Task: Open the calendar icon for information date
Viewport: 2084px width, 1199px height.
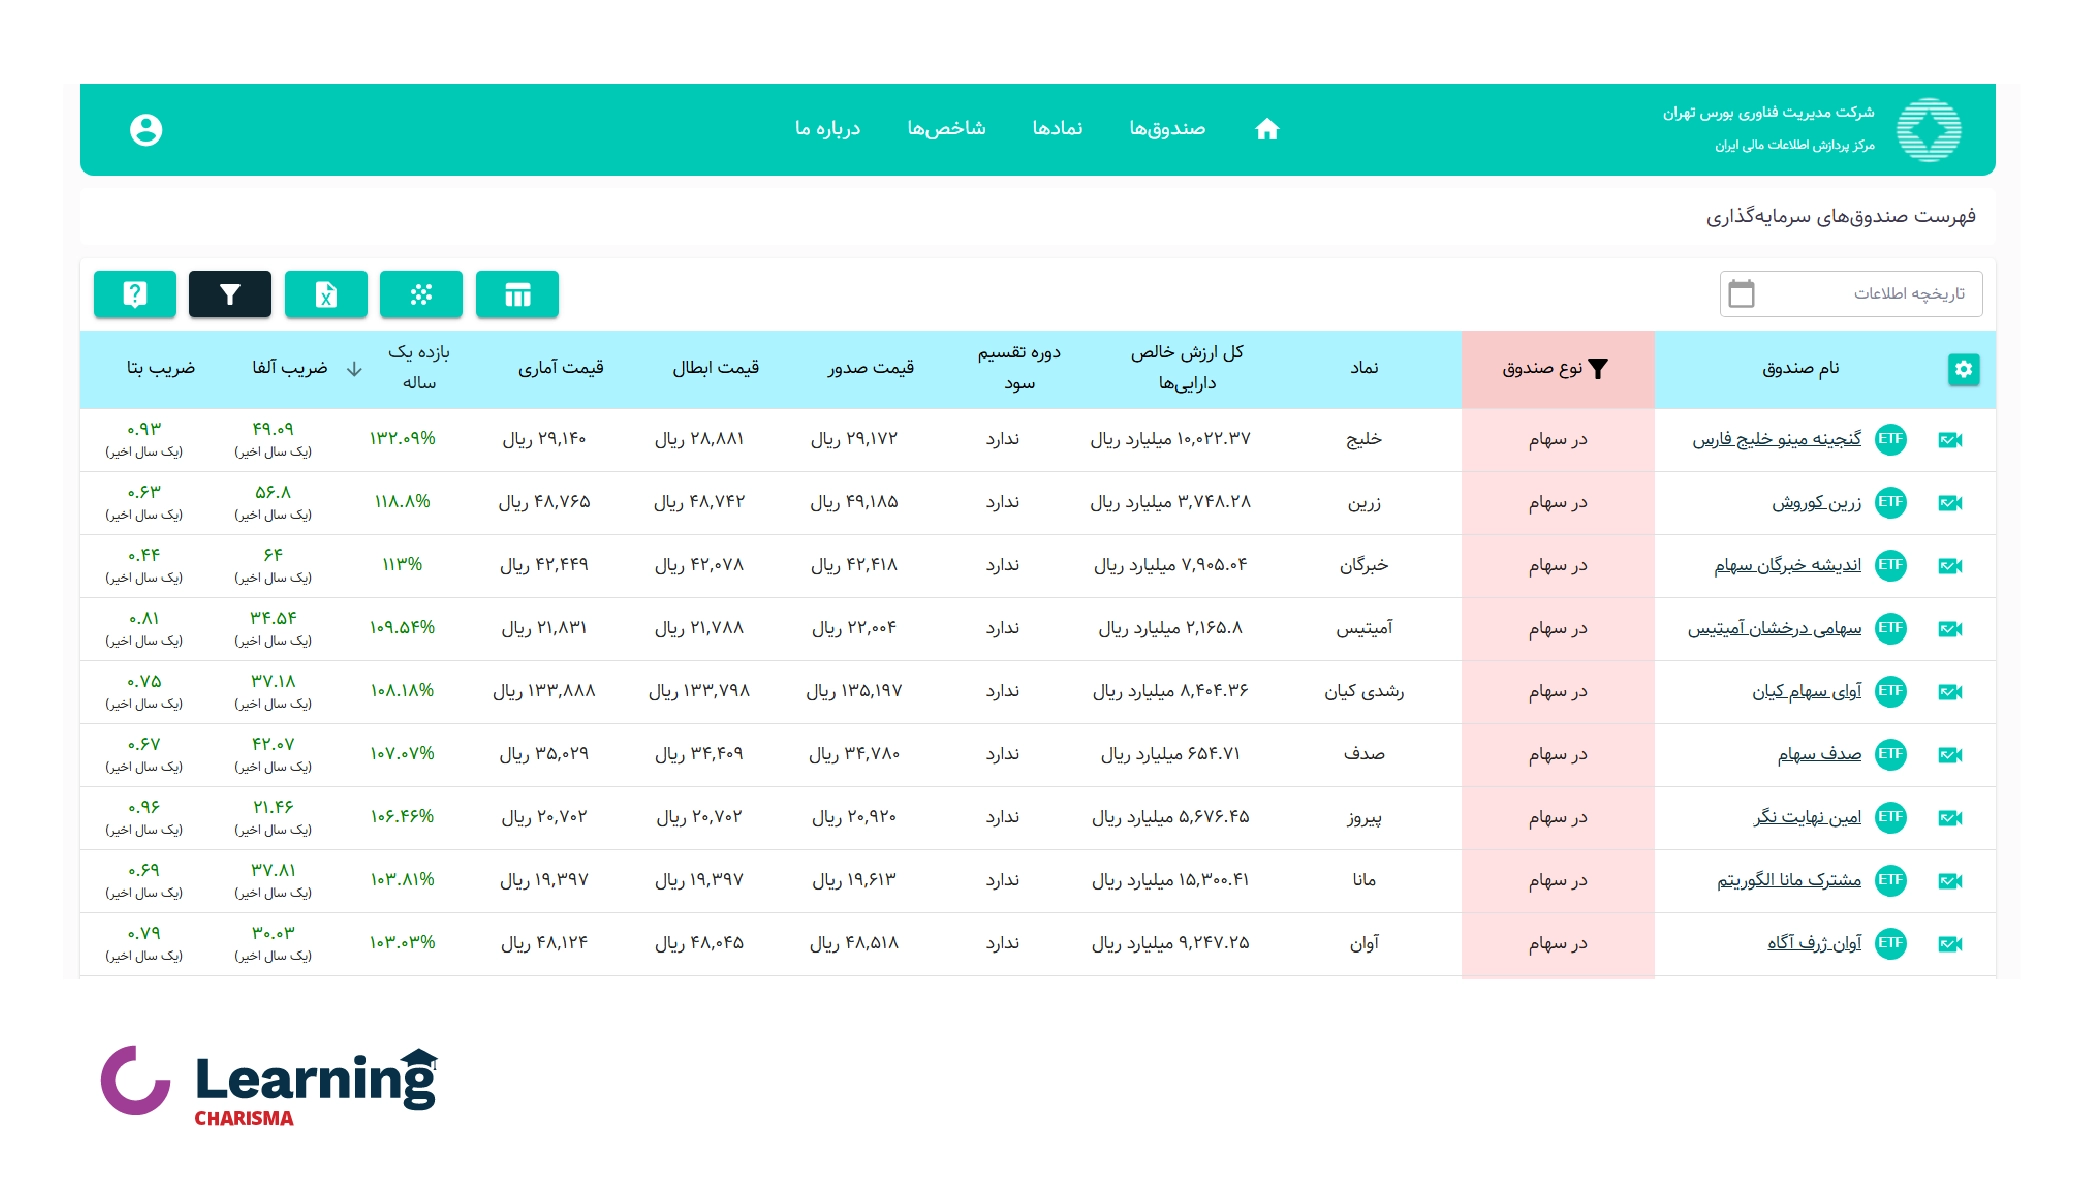Action: (x=1741, y=294)
